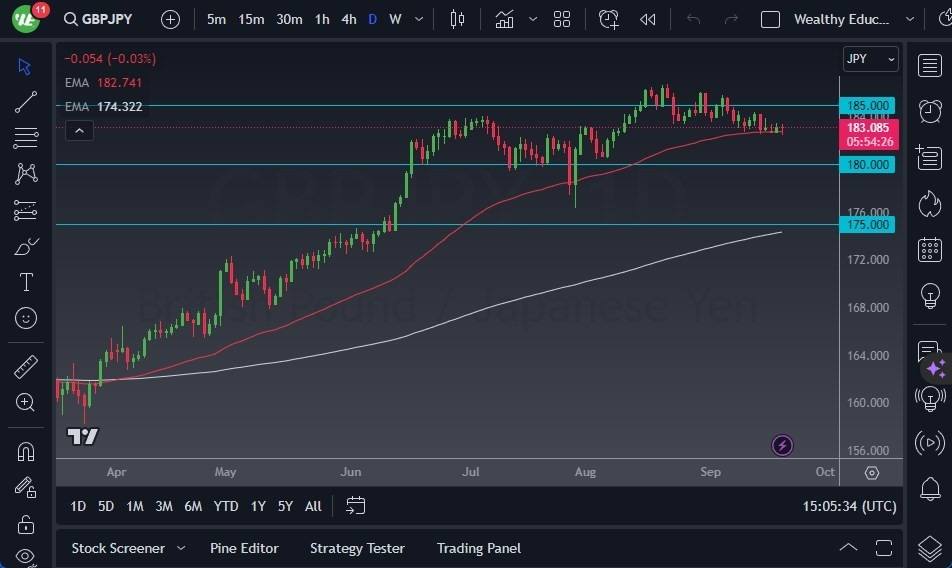The image size is (952, 568).
Task: Open the ideas lightbulb panel
Action: [x=930, y=296]
